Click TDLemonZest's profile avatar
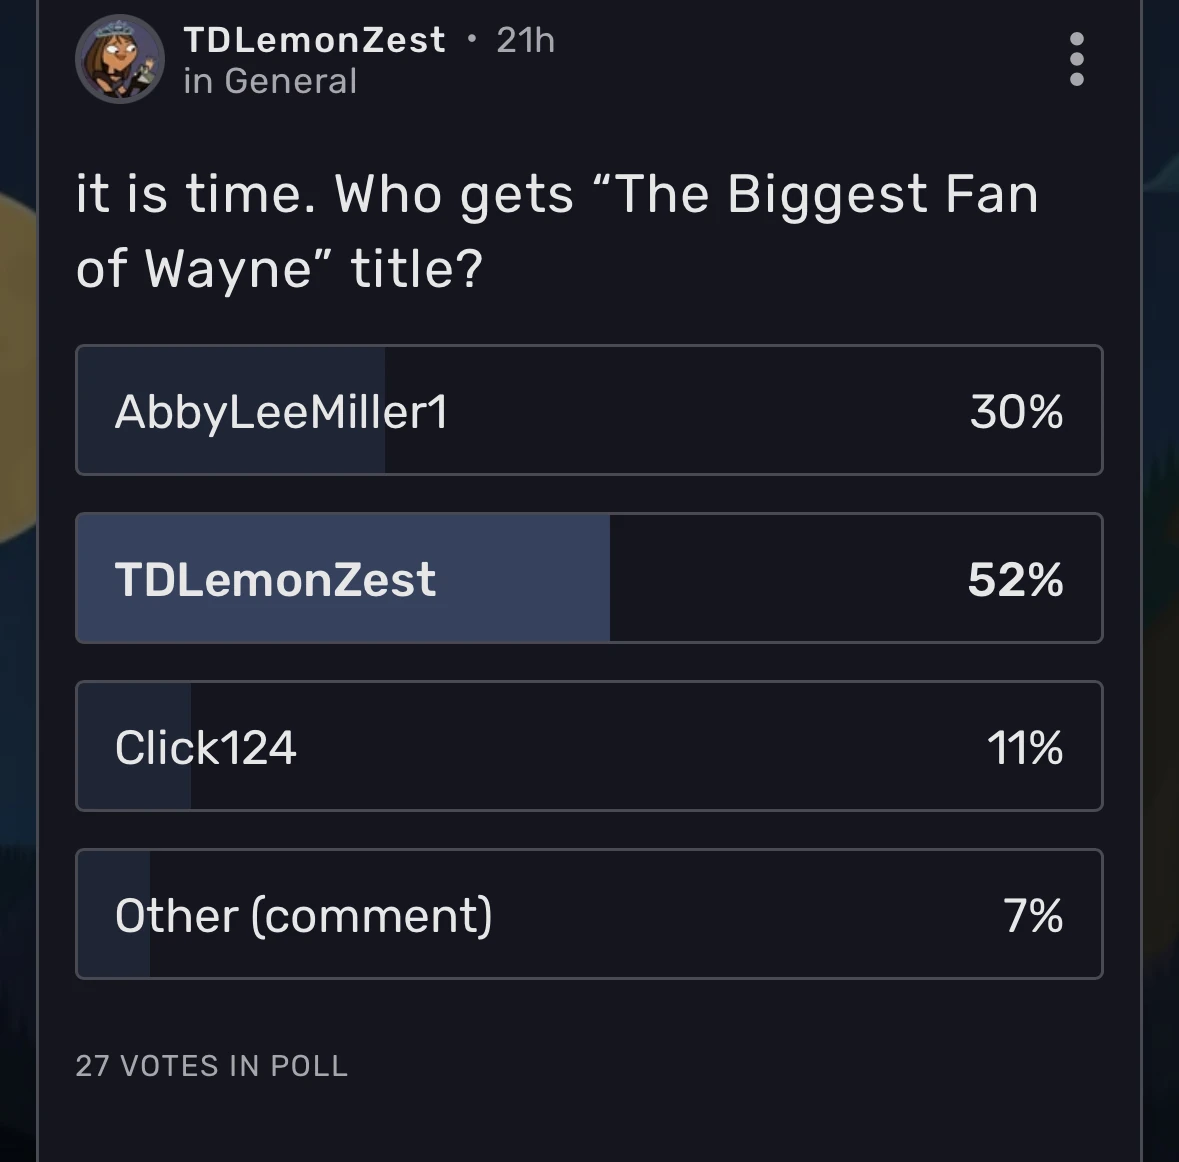Image resolution: width=1179 pixels, height=1162 pixels. click(x=120, y=59)
